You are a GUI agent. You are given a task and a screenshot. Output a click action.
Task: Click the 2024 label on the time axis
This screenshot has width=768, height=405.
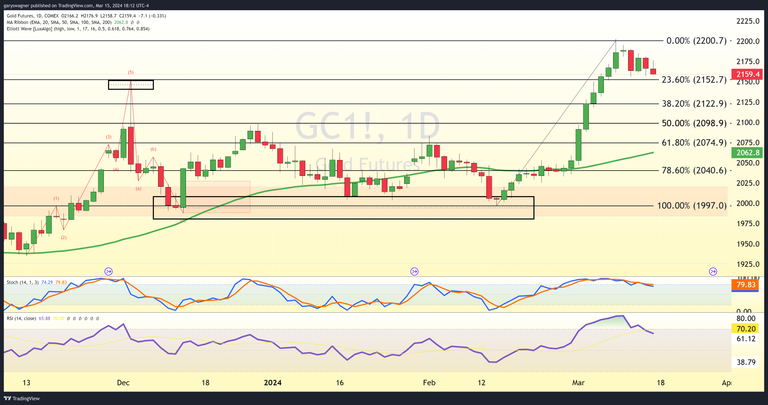(x=275, y=382)
